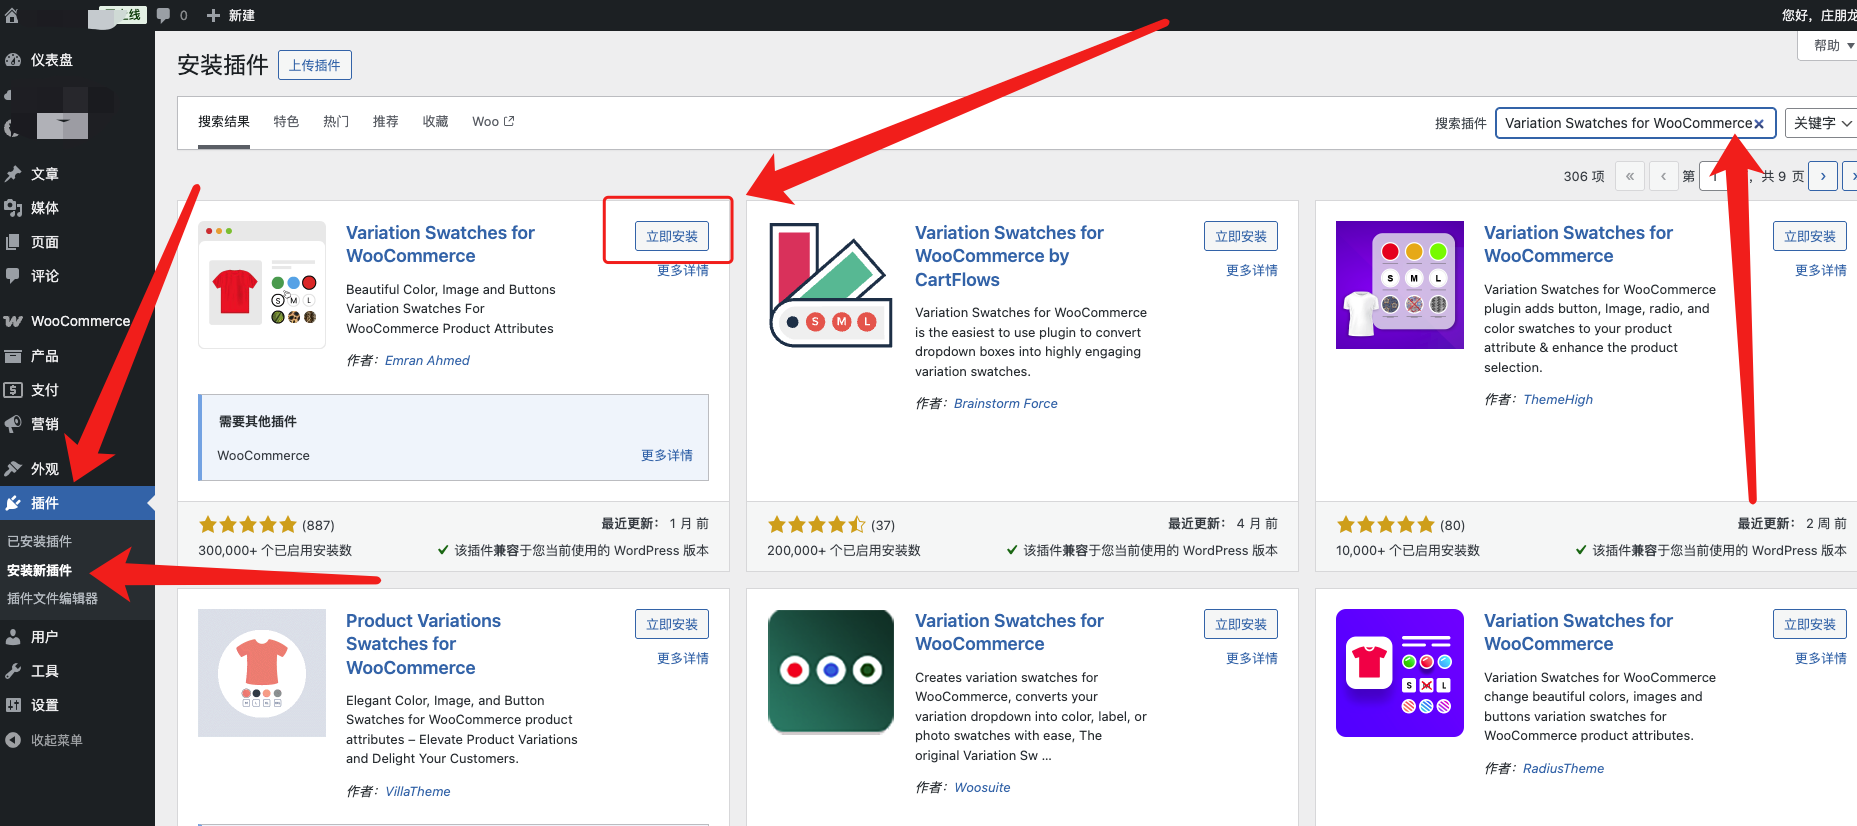This screenshot has height=826, width=1857.
Task: Open the Settings (设置) sidebar icon
Action: click(x=13, y=705)
